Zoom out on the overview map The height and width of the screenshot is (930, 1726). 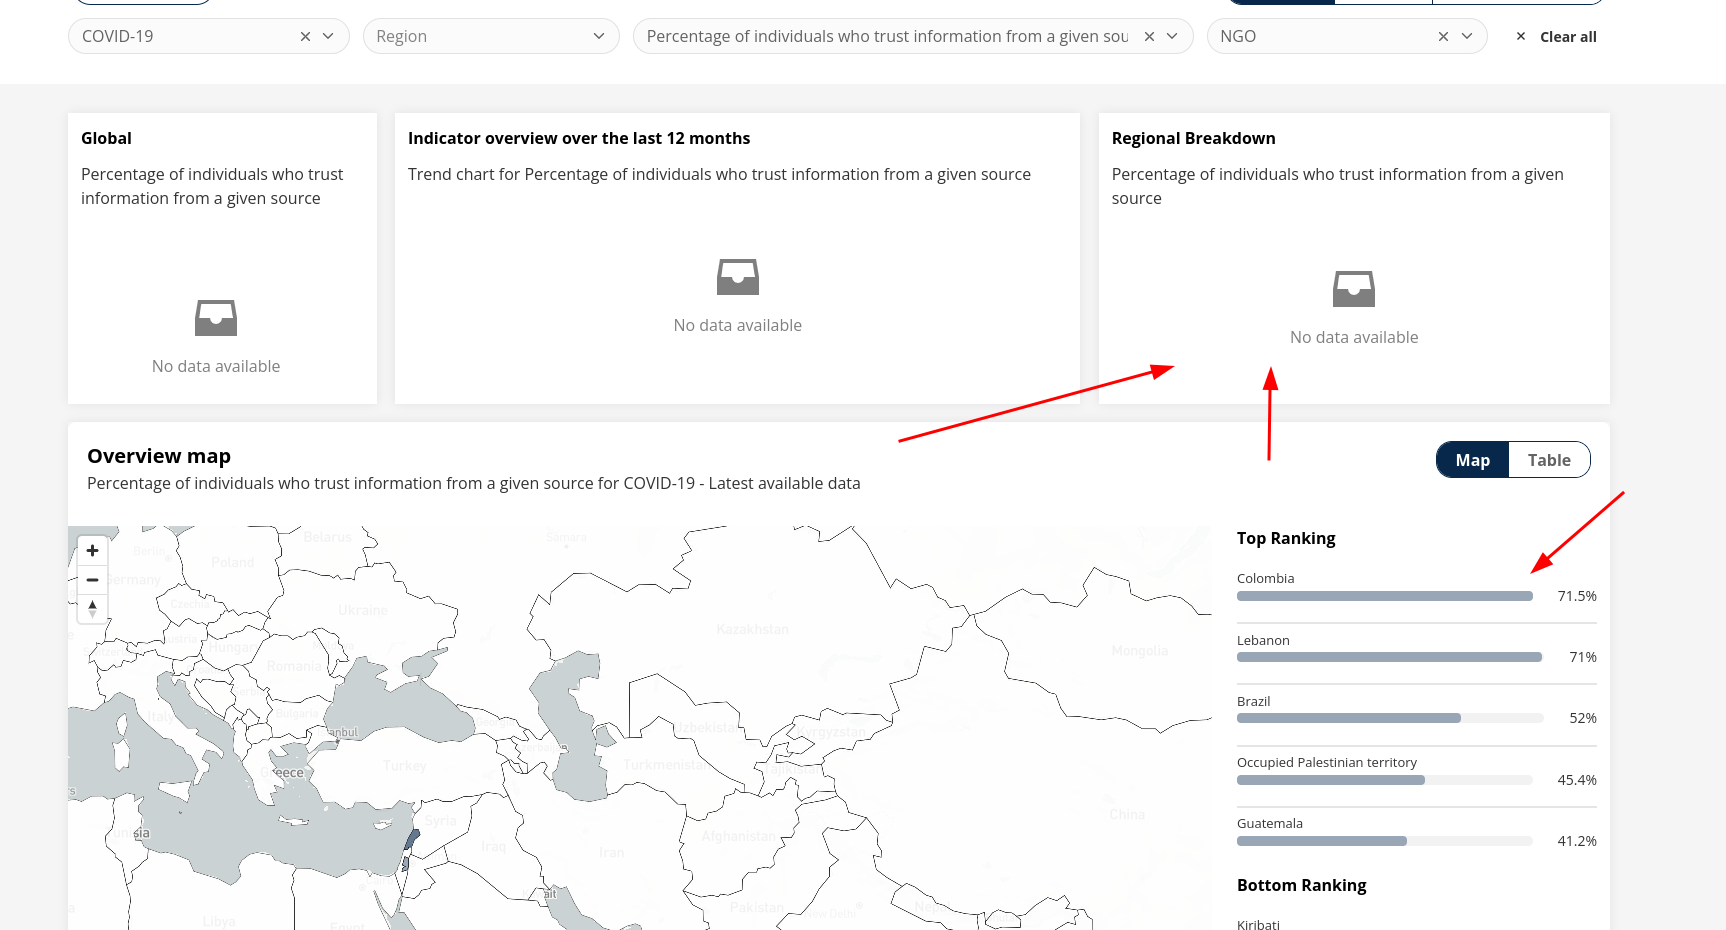[x=92, y=580]
